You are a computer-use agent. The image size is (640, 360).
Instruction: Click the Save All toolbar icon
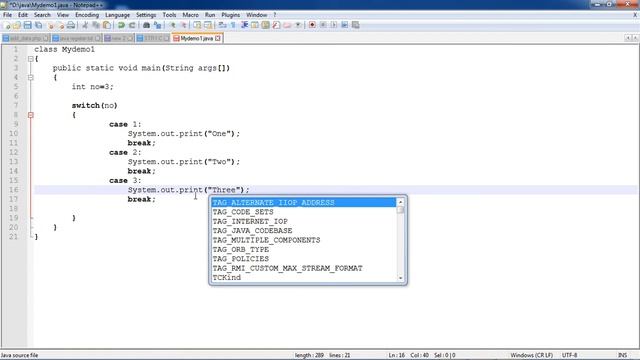(x=38, y=25)
